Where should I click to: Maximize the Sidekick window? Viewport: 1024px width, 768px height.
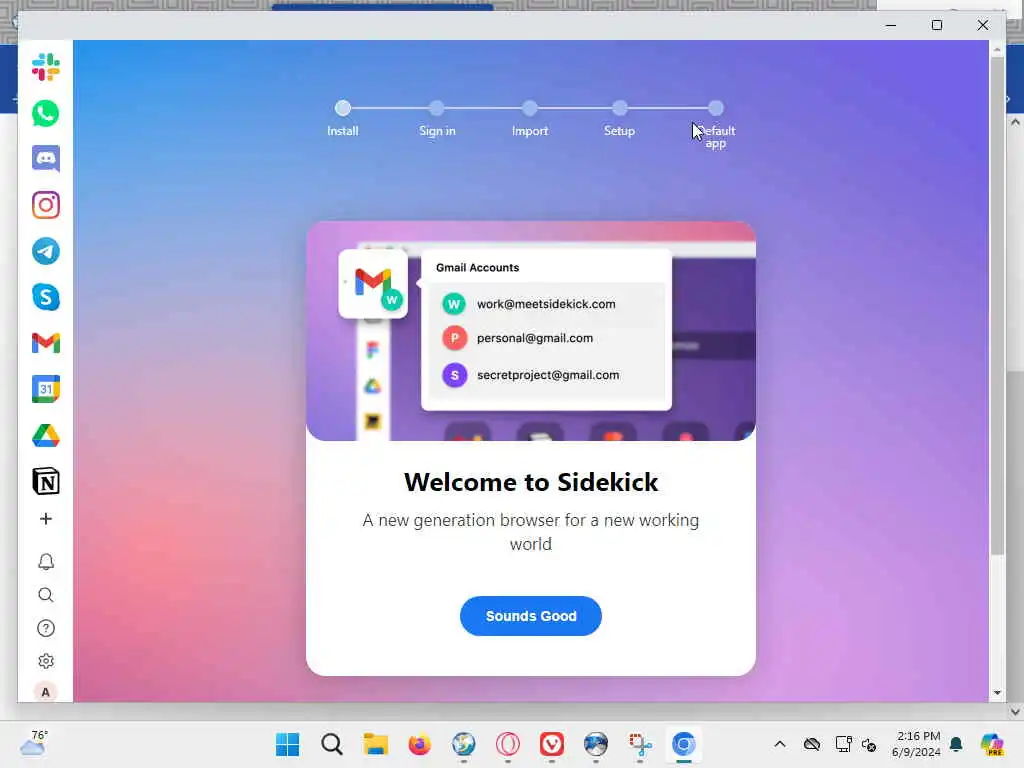tap(936, 25)
